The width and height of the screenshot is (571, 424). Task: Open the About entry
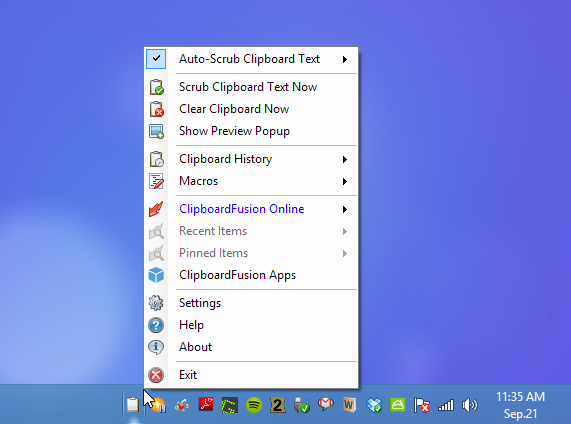coord(195,347)
